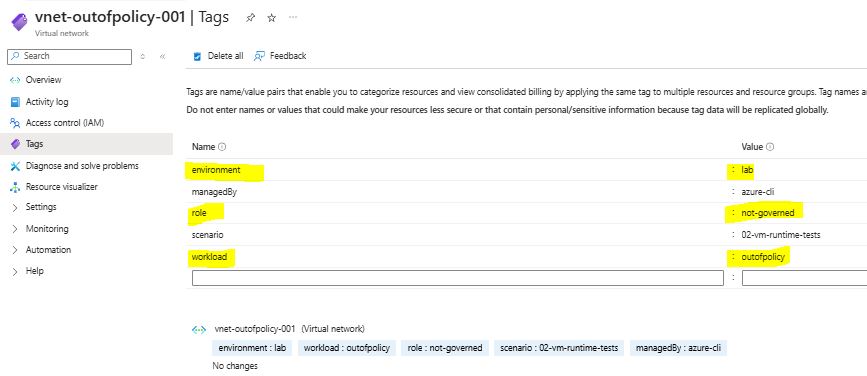Click the Feedback person icon
This screenshot has width=867, height=376.
pyautogui.click(x=259, y=56)
